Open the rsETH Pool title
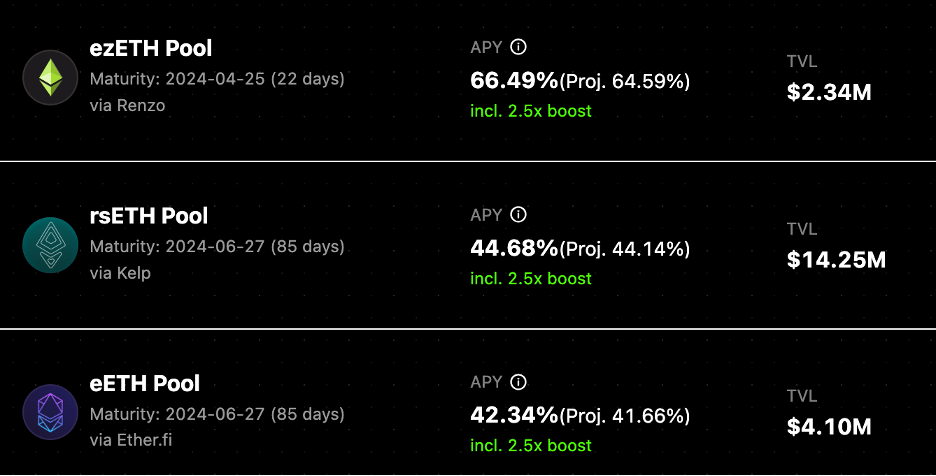936x476 pixels. (149, 216)
